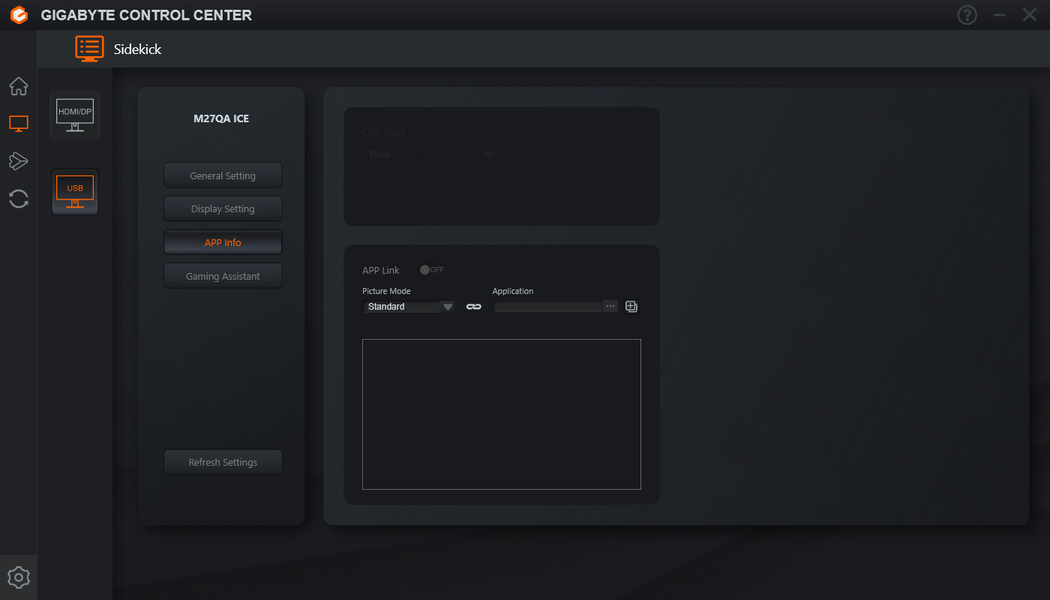
Task: Open the monitor section in sidebar
Action: 19,124
